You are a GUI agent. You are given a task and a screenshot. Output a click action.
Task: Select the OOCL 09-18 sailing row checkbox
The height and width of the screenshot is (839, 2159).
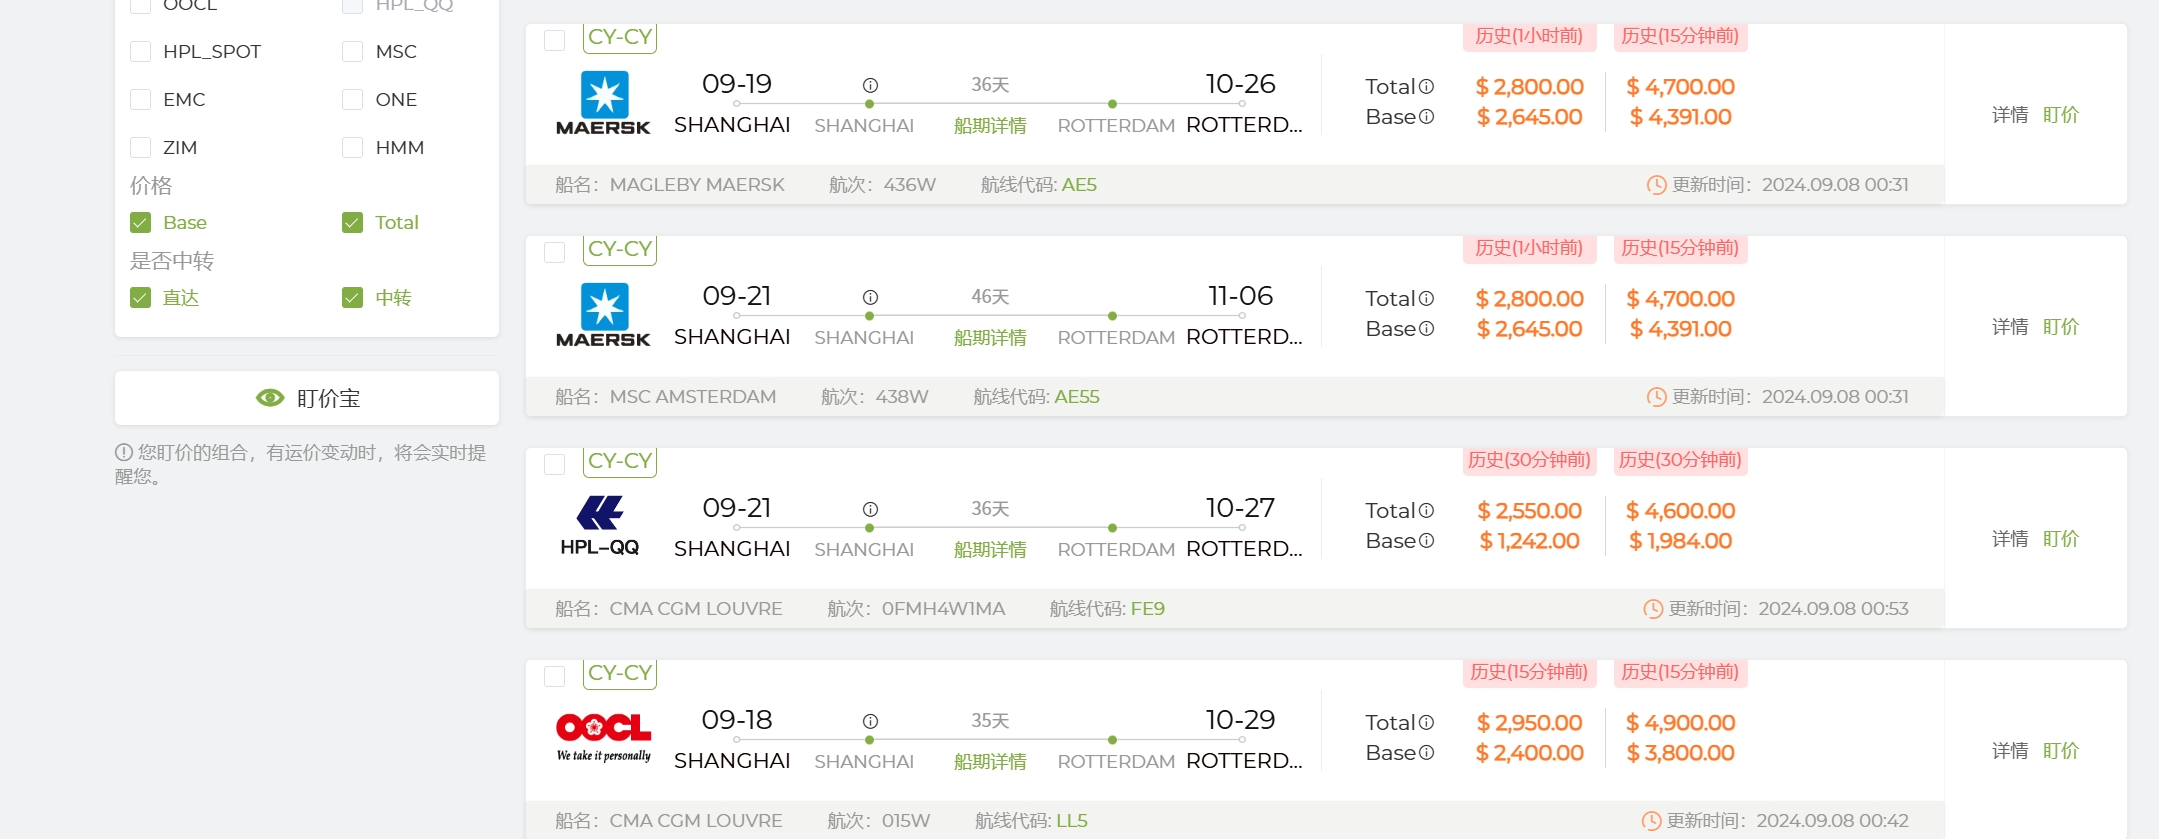pyautogui.click(x=555, y=677)
